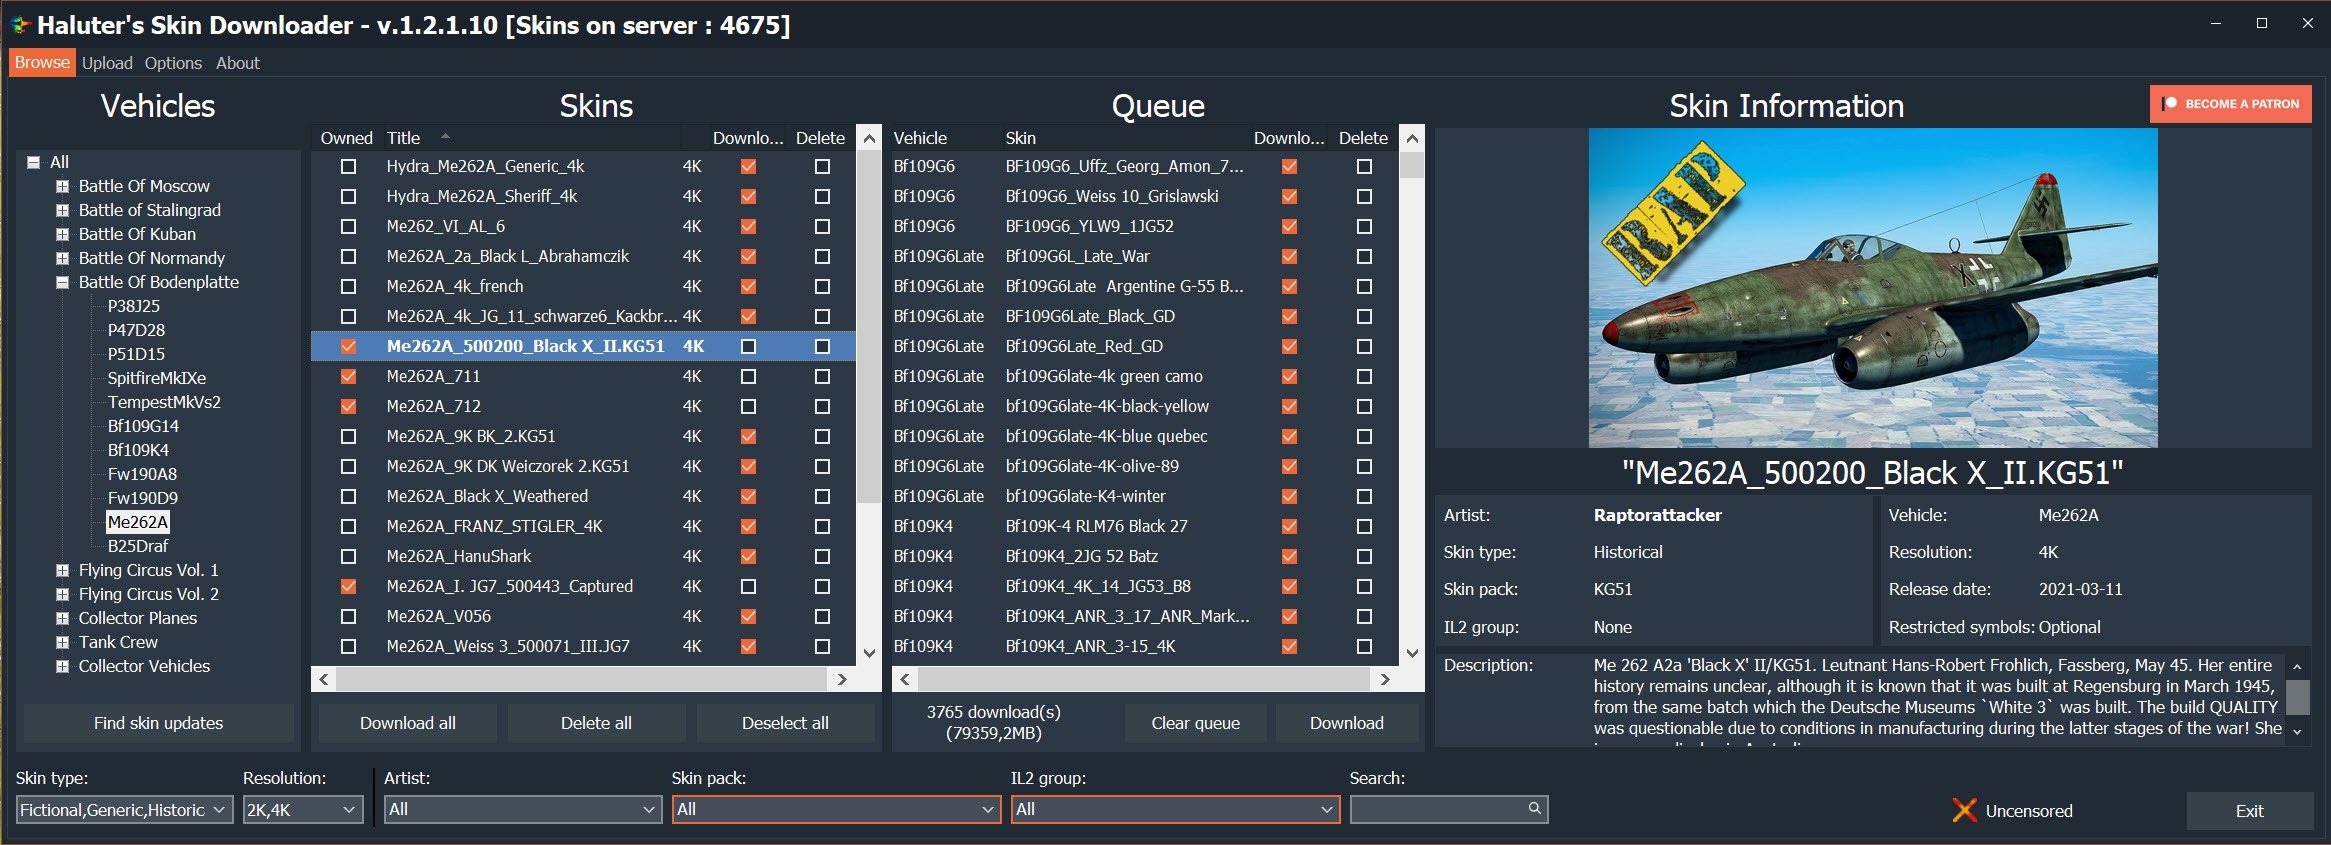Click Clear queue button

(1195, 723)
